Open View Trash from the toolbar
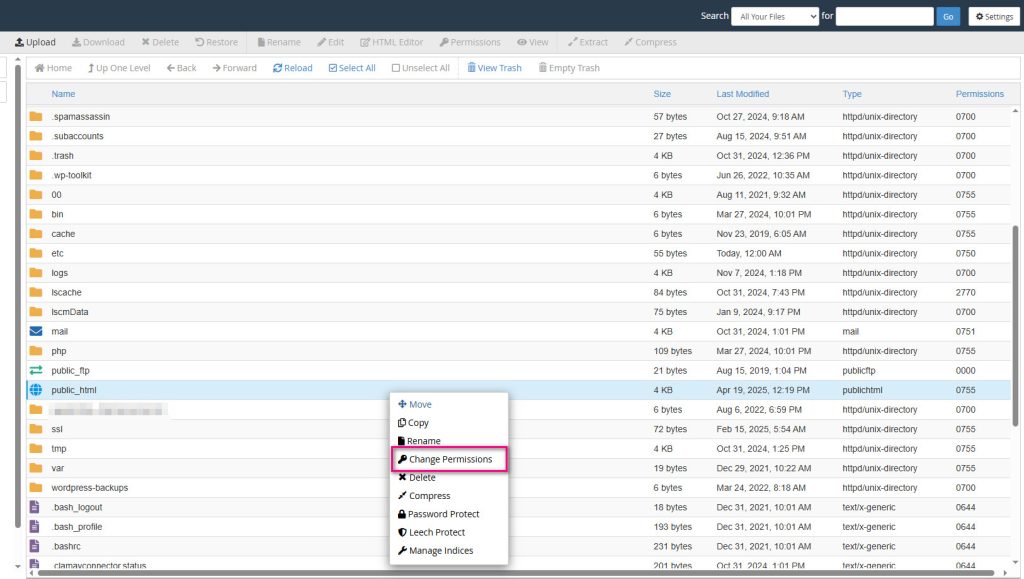Image resolution: width=1024 pixels, height=579 pixels. 494,68
